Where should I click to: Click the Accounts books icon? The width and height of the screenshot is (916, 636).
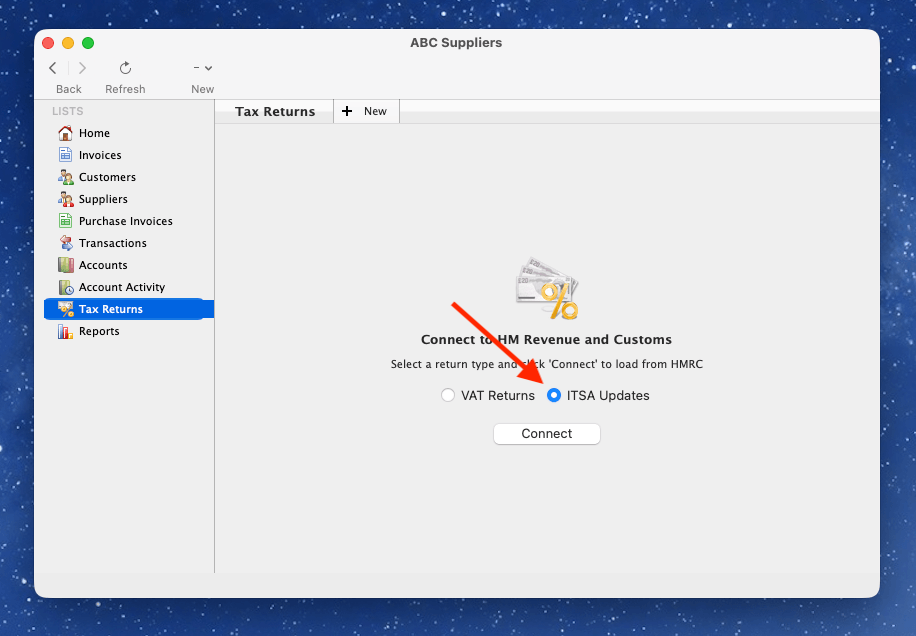65,265
